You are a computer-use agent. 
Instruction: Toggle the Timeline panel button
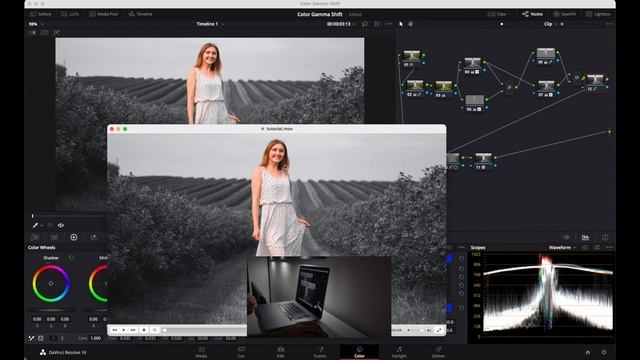(140, 14)
